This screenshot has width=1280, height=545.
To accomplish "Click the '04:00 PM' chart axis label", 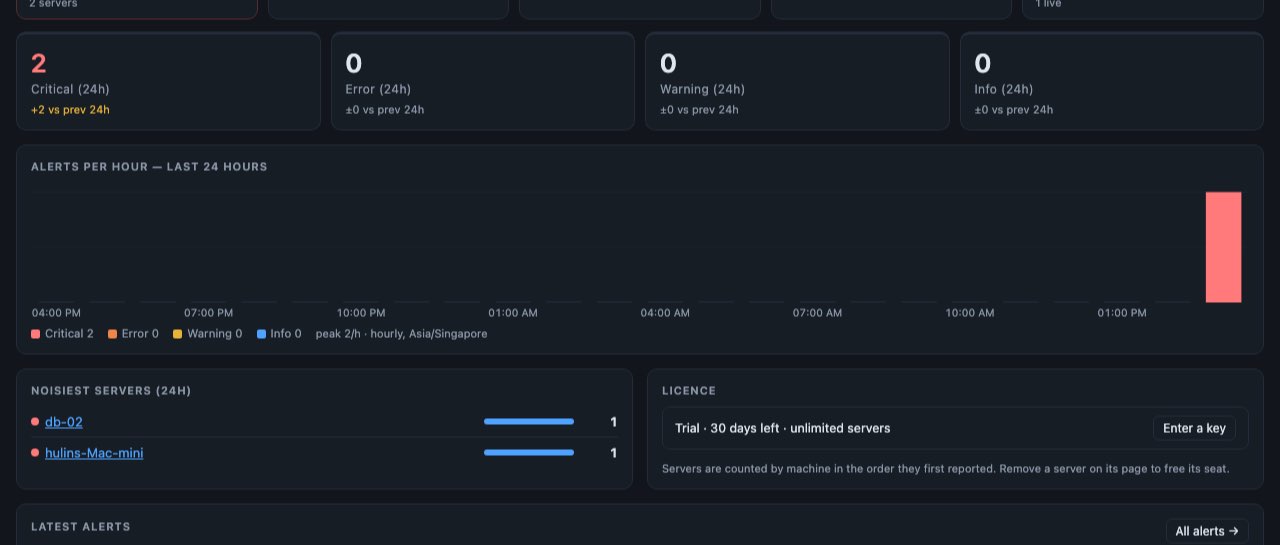I will click(x=56, y=313).
